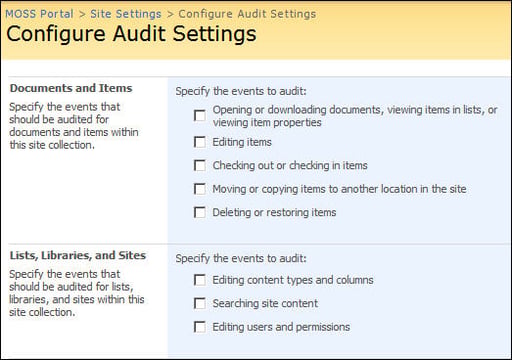Click Configure Audit Settings breadcrumb text

247,14
